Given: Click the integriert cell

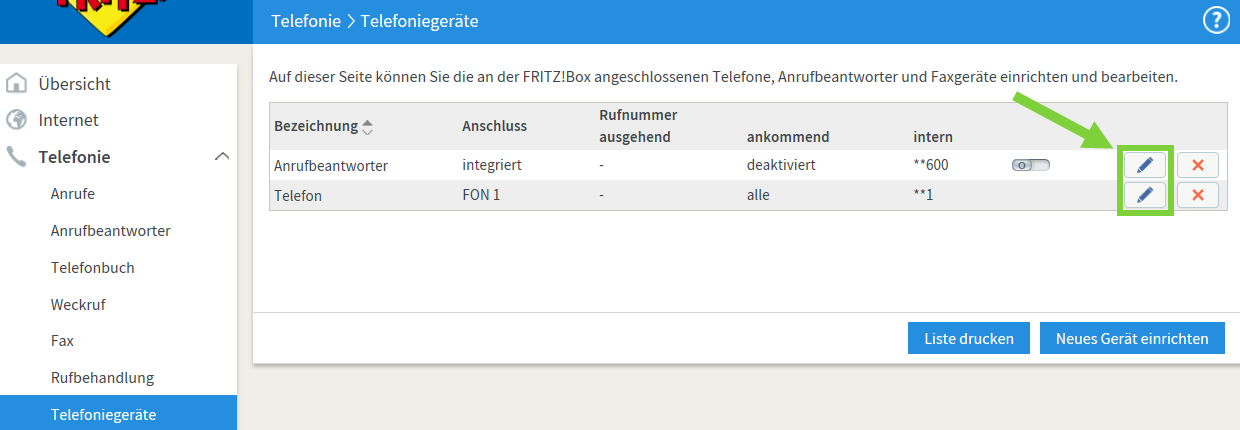Looking at the screenshot, I should pyautogui.click(x=492, y=165).
